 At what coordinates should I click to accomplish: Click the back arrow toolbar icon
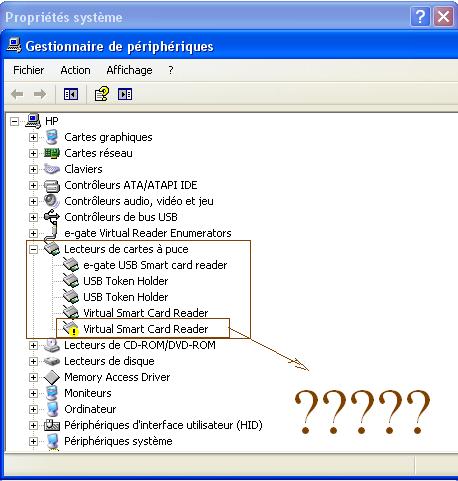point(17,94)
